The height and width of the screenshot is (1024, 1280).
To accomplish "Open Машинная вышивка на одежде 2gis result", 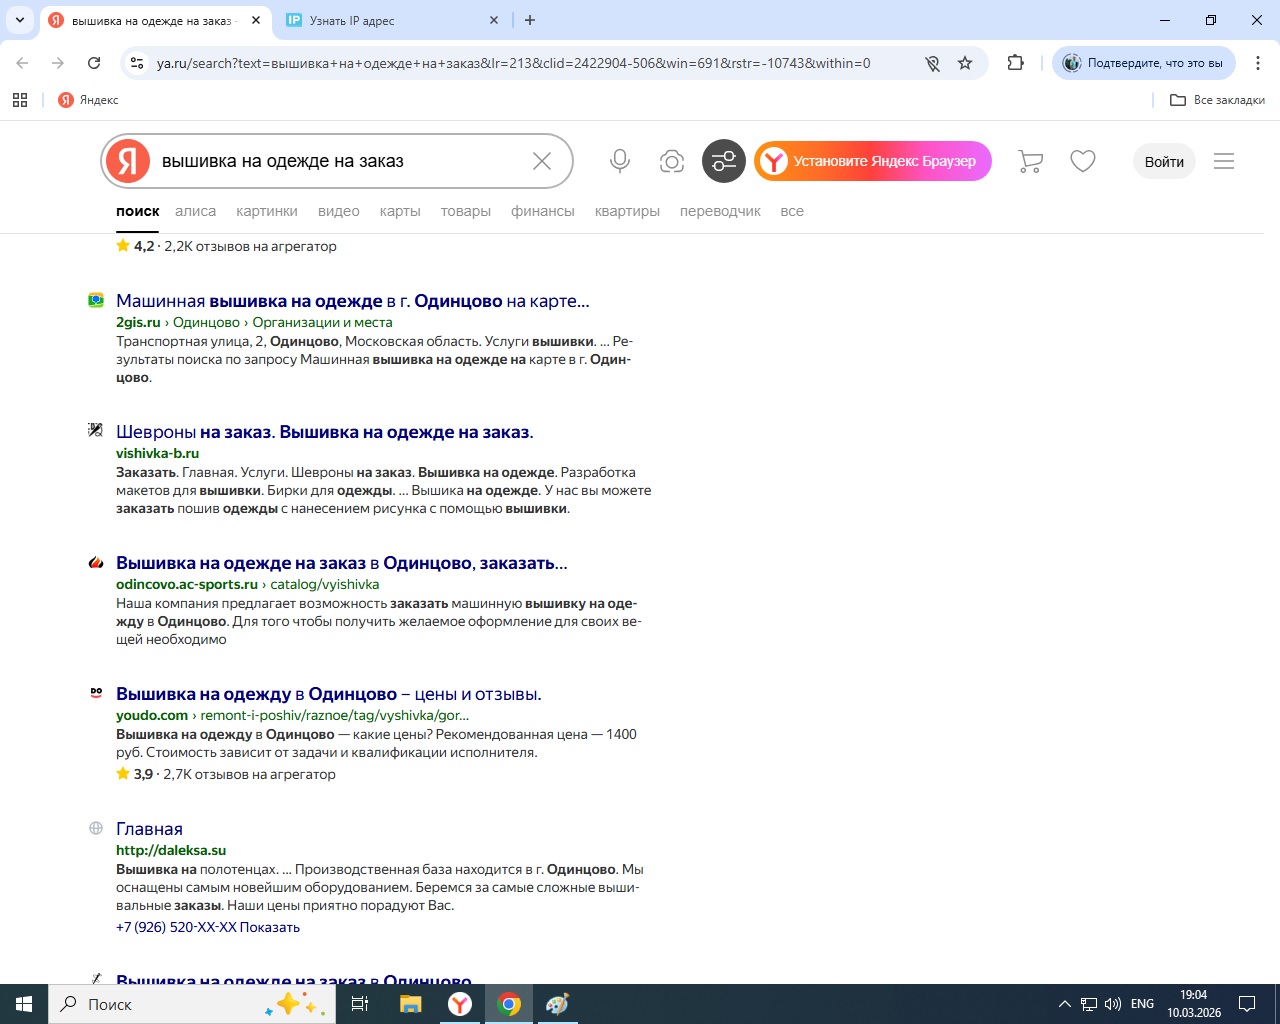I will (x=353, y=301).
